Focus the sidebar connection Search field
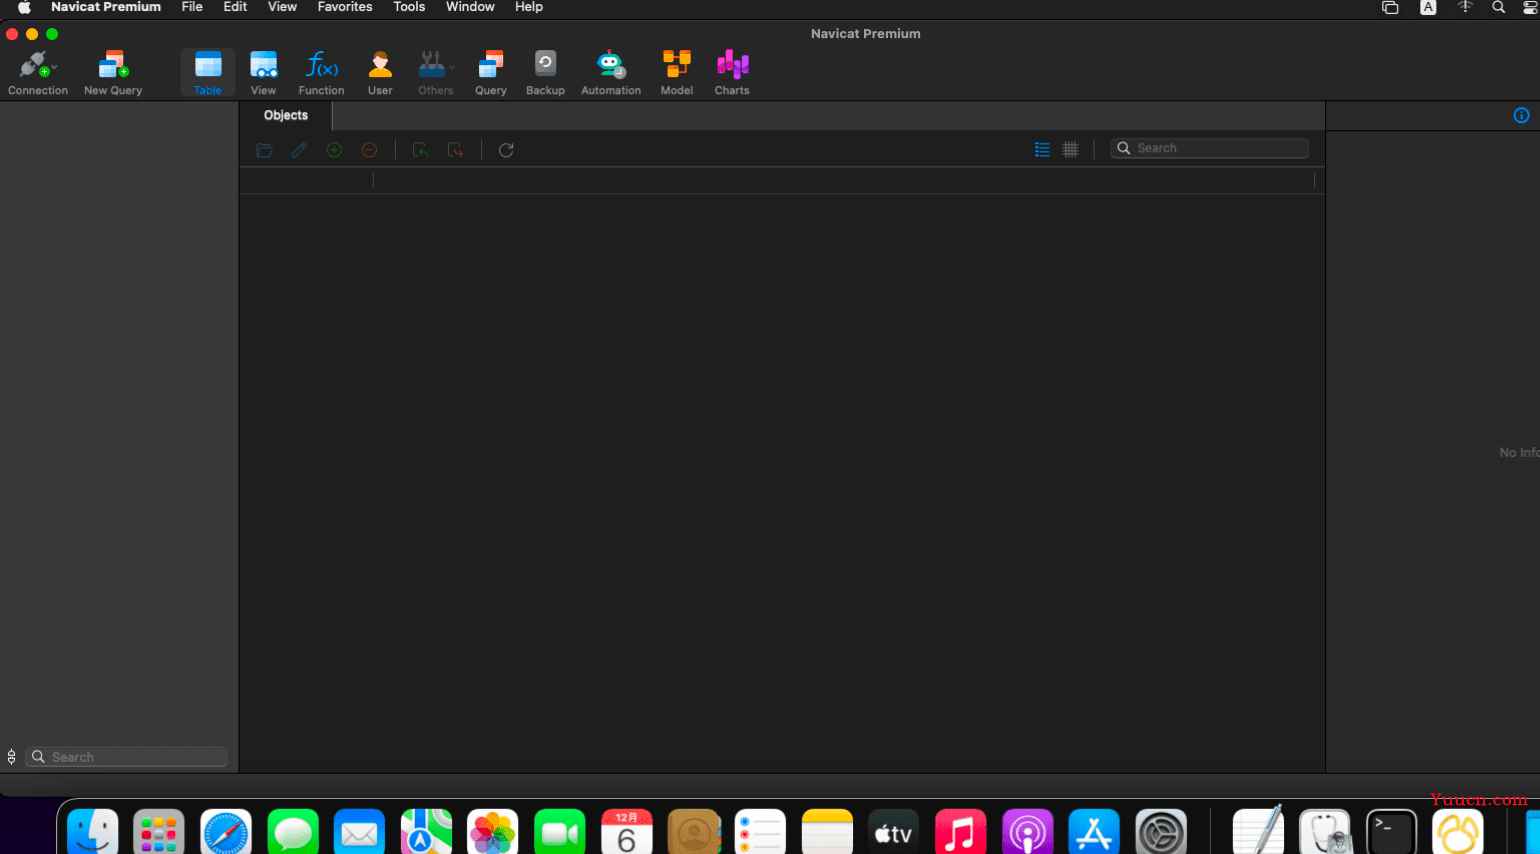The height and width of the screenshot is (854, 1540). [127, 757]
